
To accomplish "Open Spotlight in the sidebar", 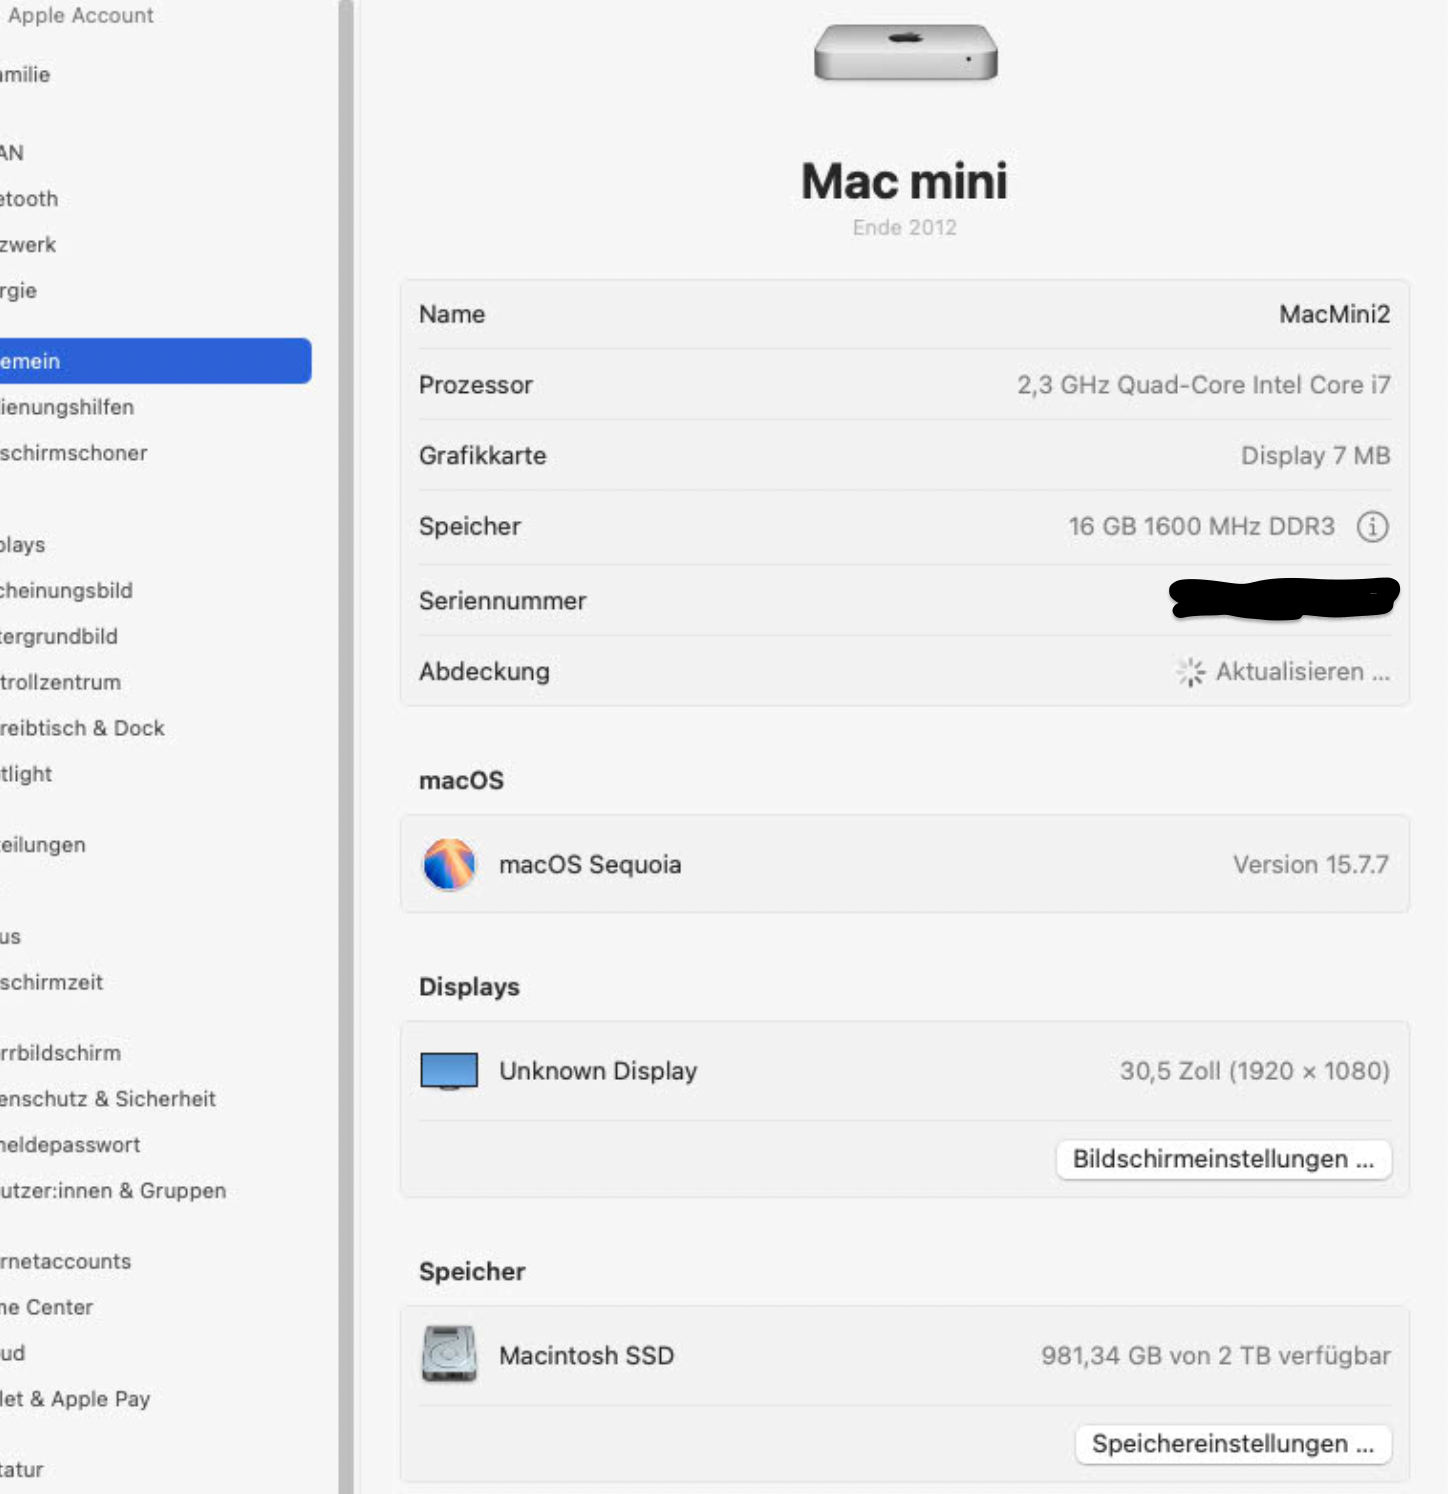I will pos(26,775).
